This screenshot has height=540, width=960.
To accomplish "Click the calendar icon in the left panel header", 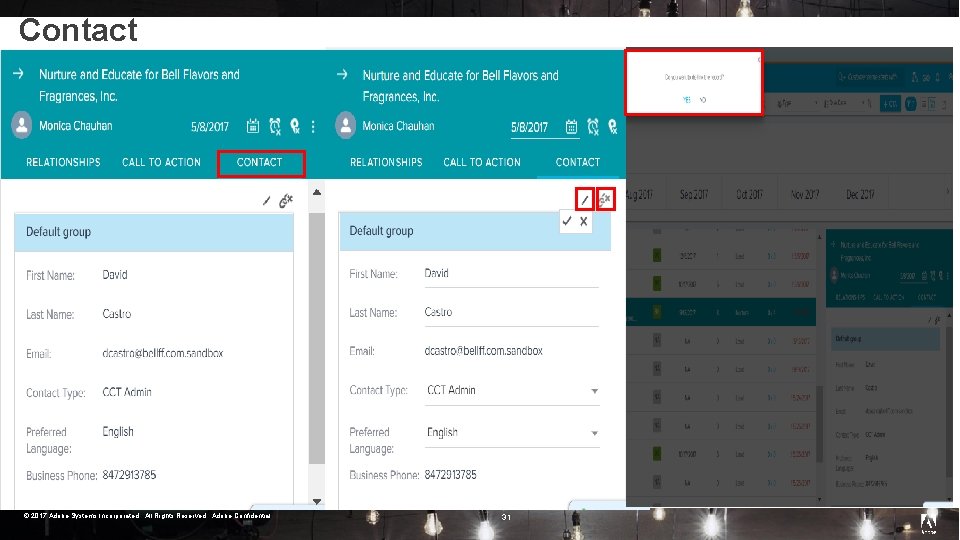I will pyautogui.click(x=252, y=126).
